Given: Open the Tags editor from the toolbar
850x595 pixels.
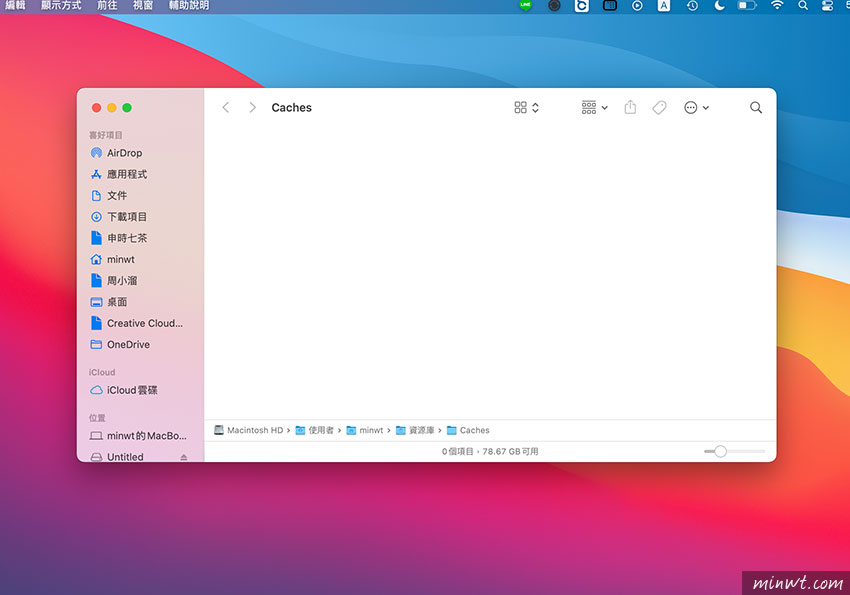Looking at the screenshot, I should pos(659,107).
